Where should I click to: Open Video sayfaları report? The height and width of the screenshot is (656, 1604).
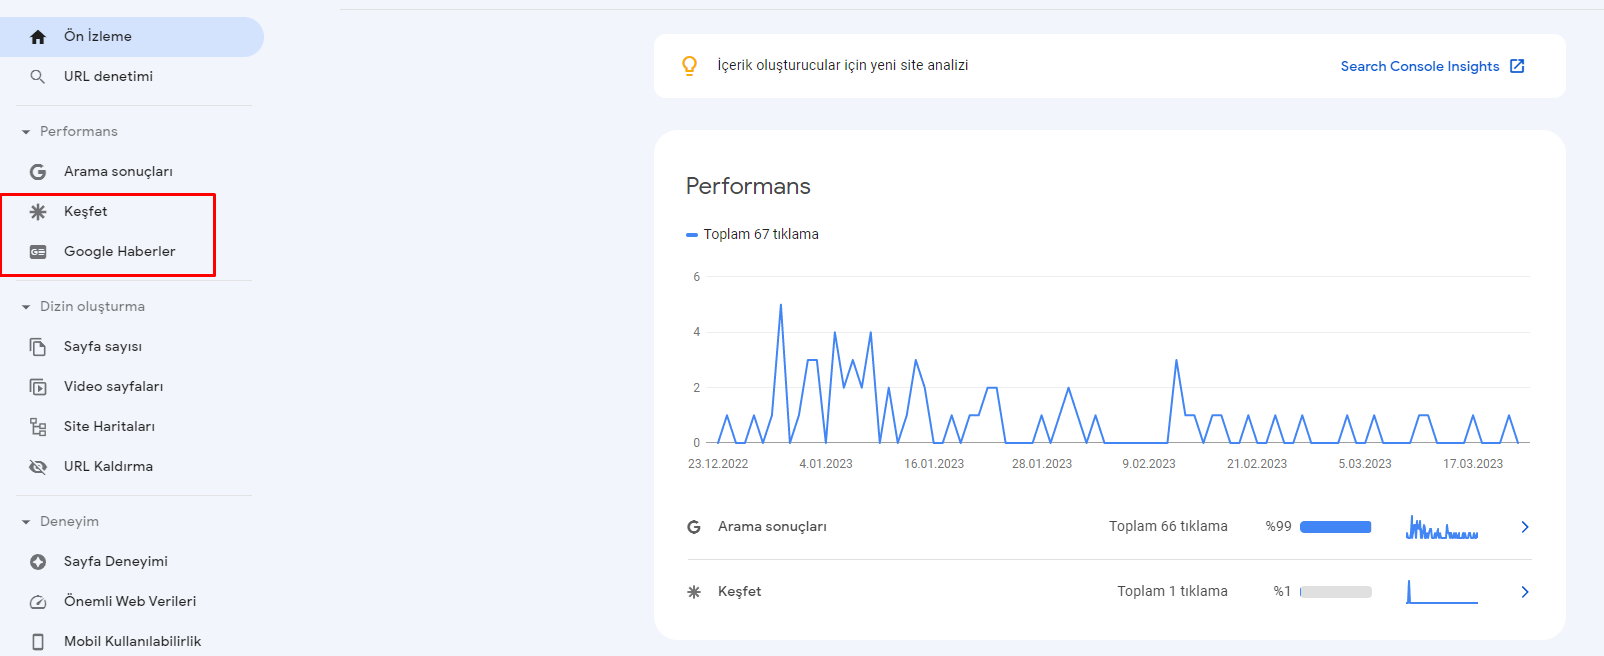coord(113,387)
